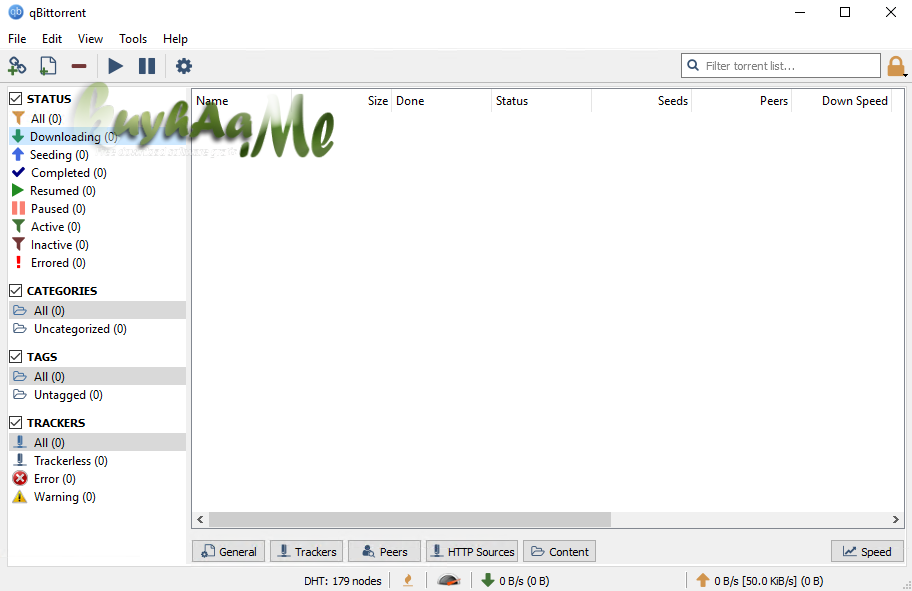
Task: Select the All (0) status filter
Action: (x=98, y=119)
